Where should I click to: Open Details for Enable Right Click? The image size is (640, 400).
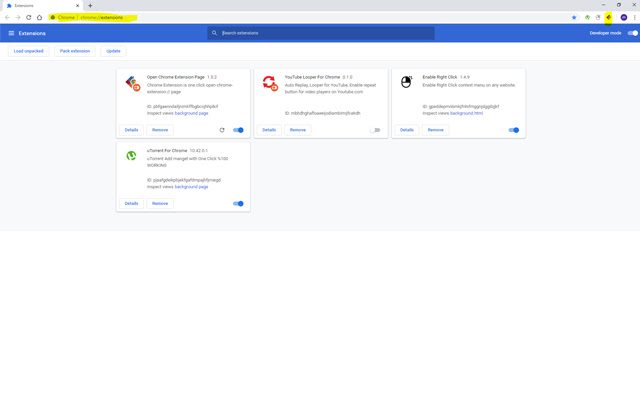click(x=407, y=130)
